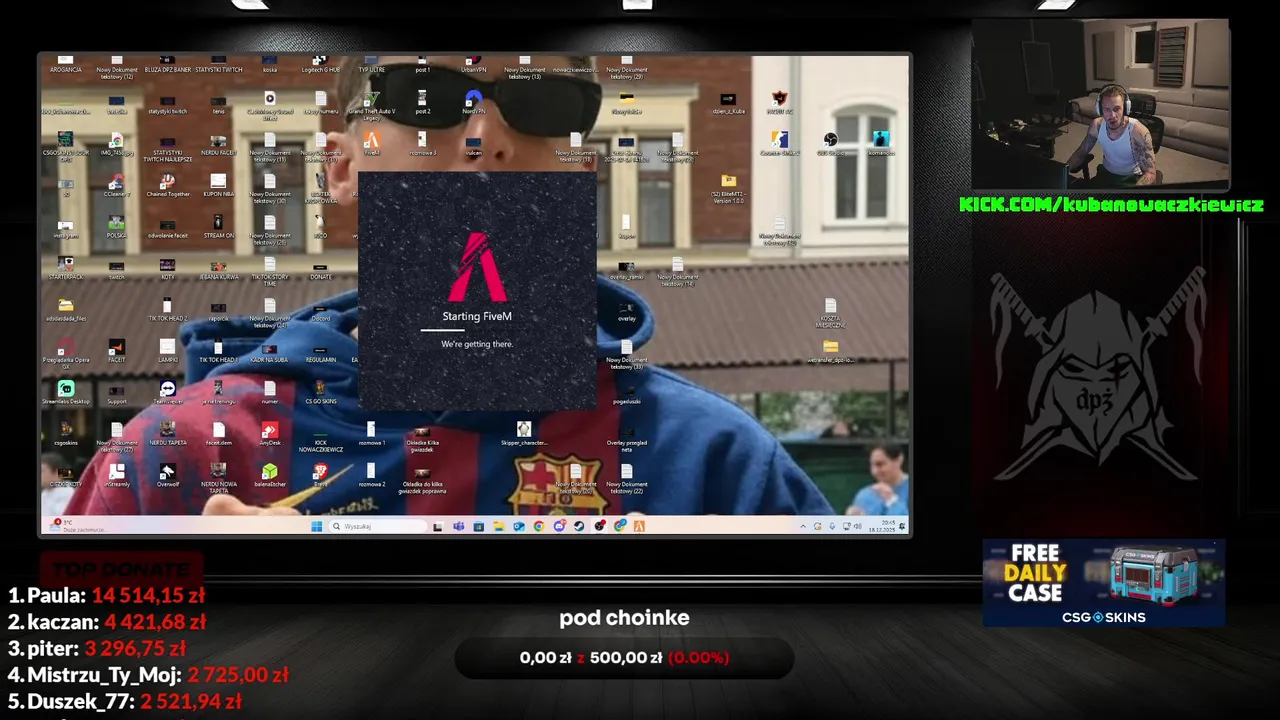The width and height of the screenshot is (1280, 720).
Task: Open Grand Theft Auto V Legacy shortcut
Action: (372, 105)
